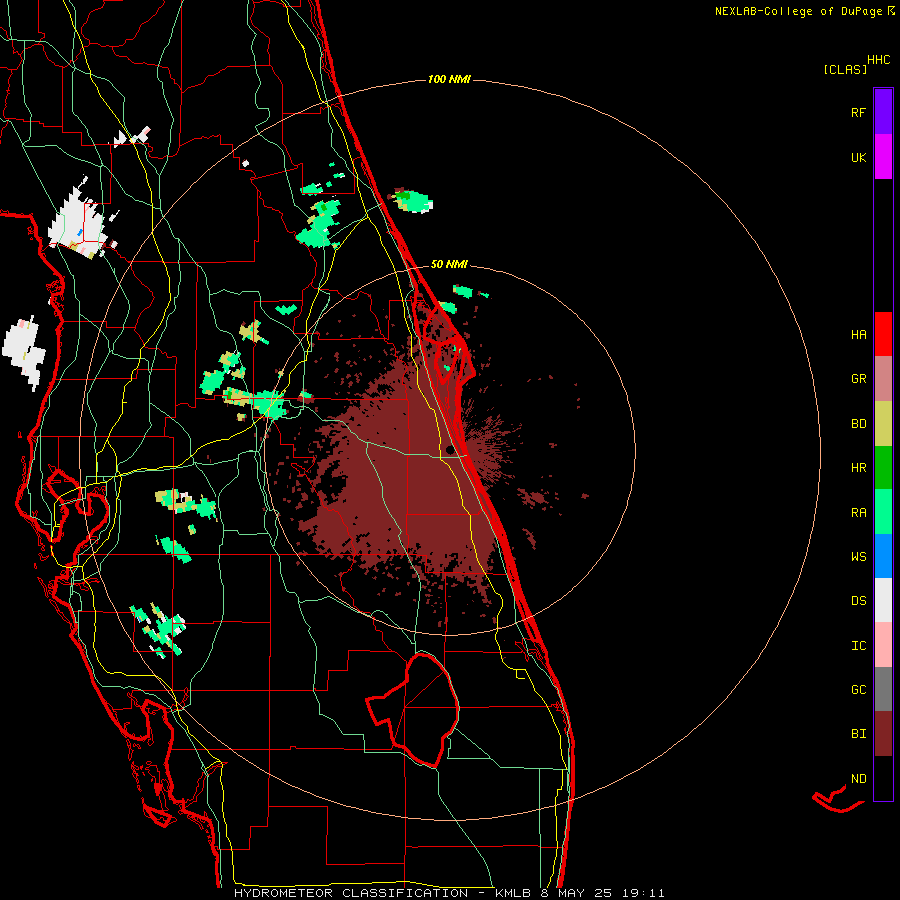Click the BI legend label

point(858,734)
